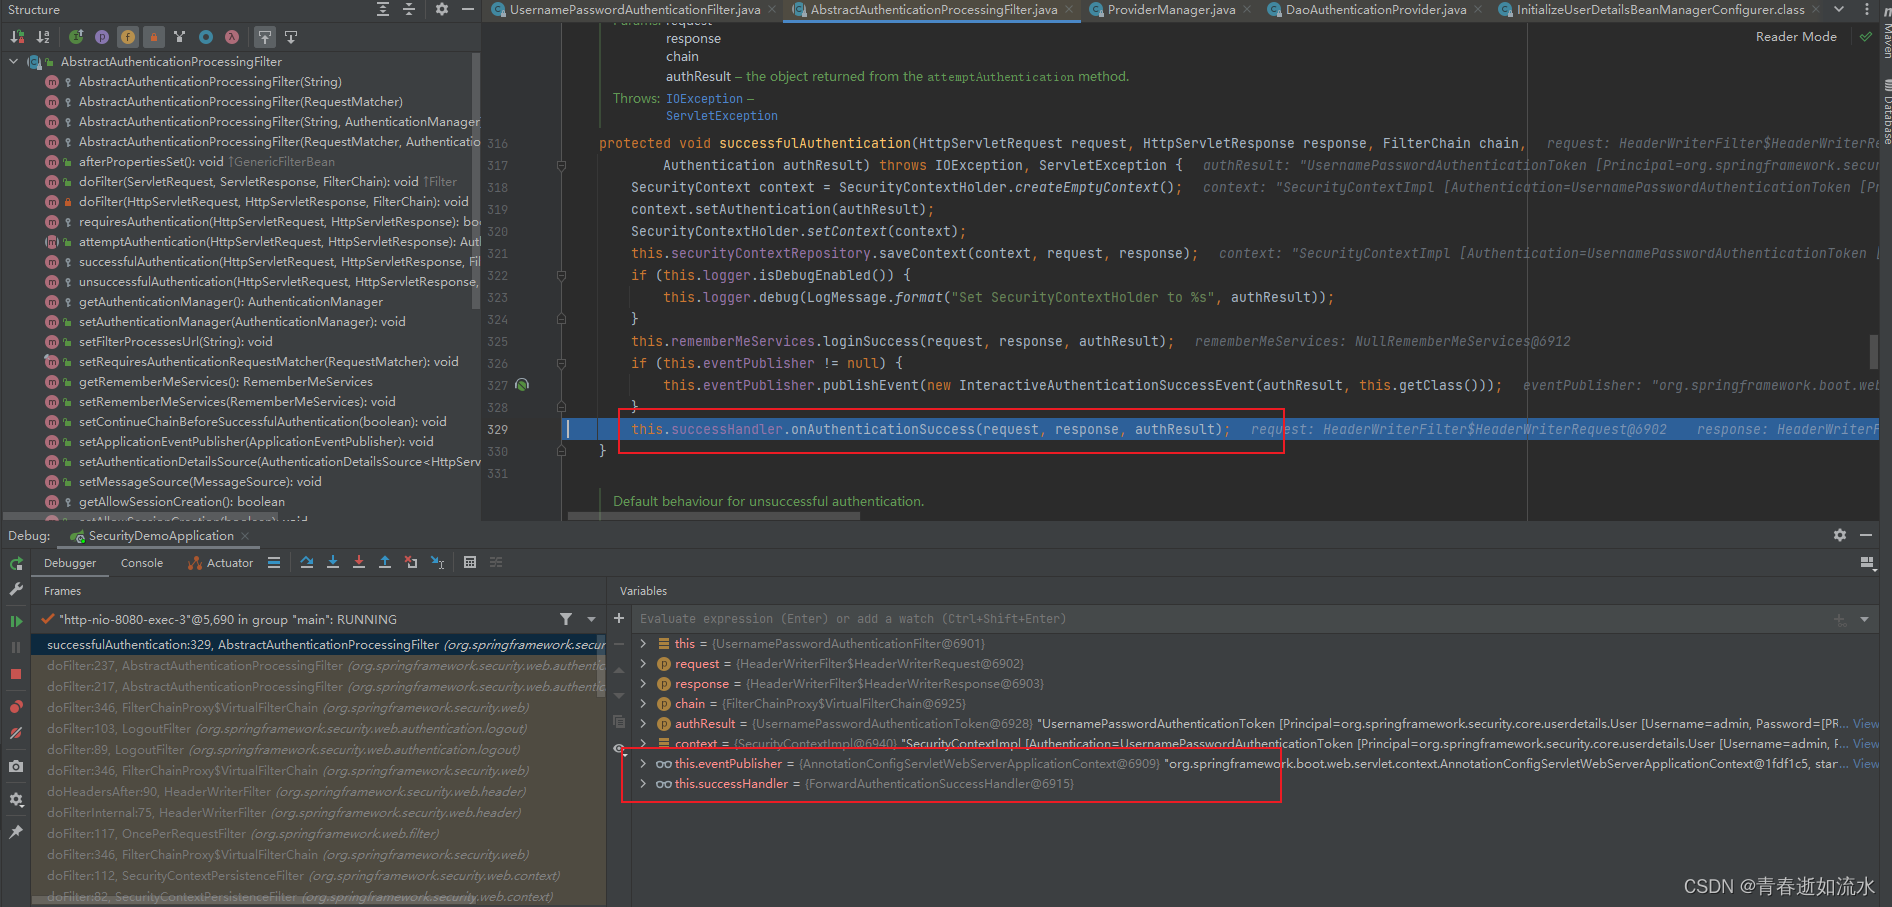Toggle Show Fields orange f filter

click(128, 37)
